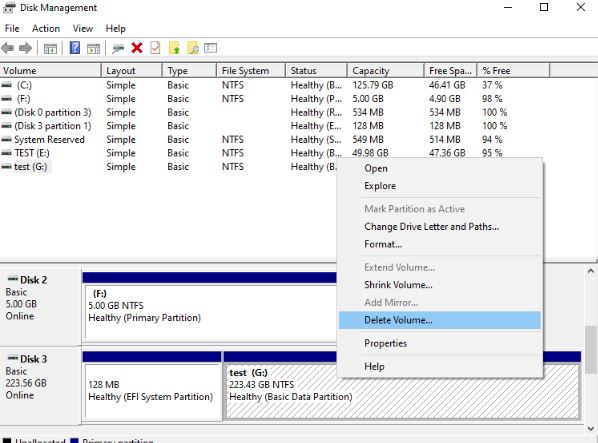Open the File menu
598x443 pixels.
(12, 29)
